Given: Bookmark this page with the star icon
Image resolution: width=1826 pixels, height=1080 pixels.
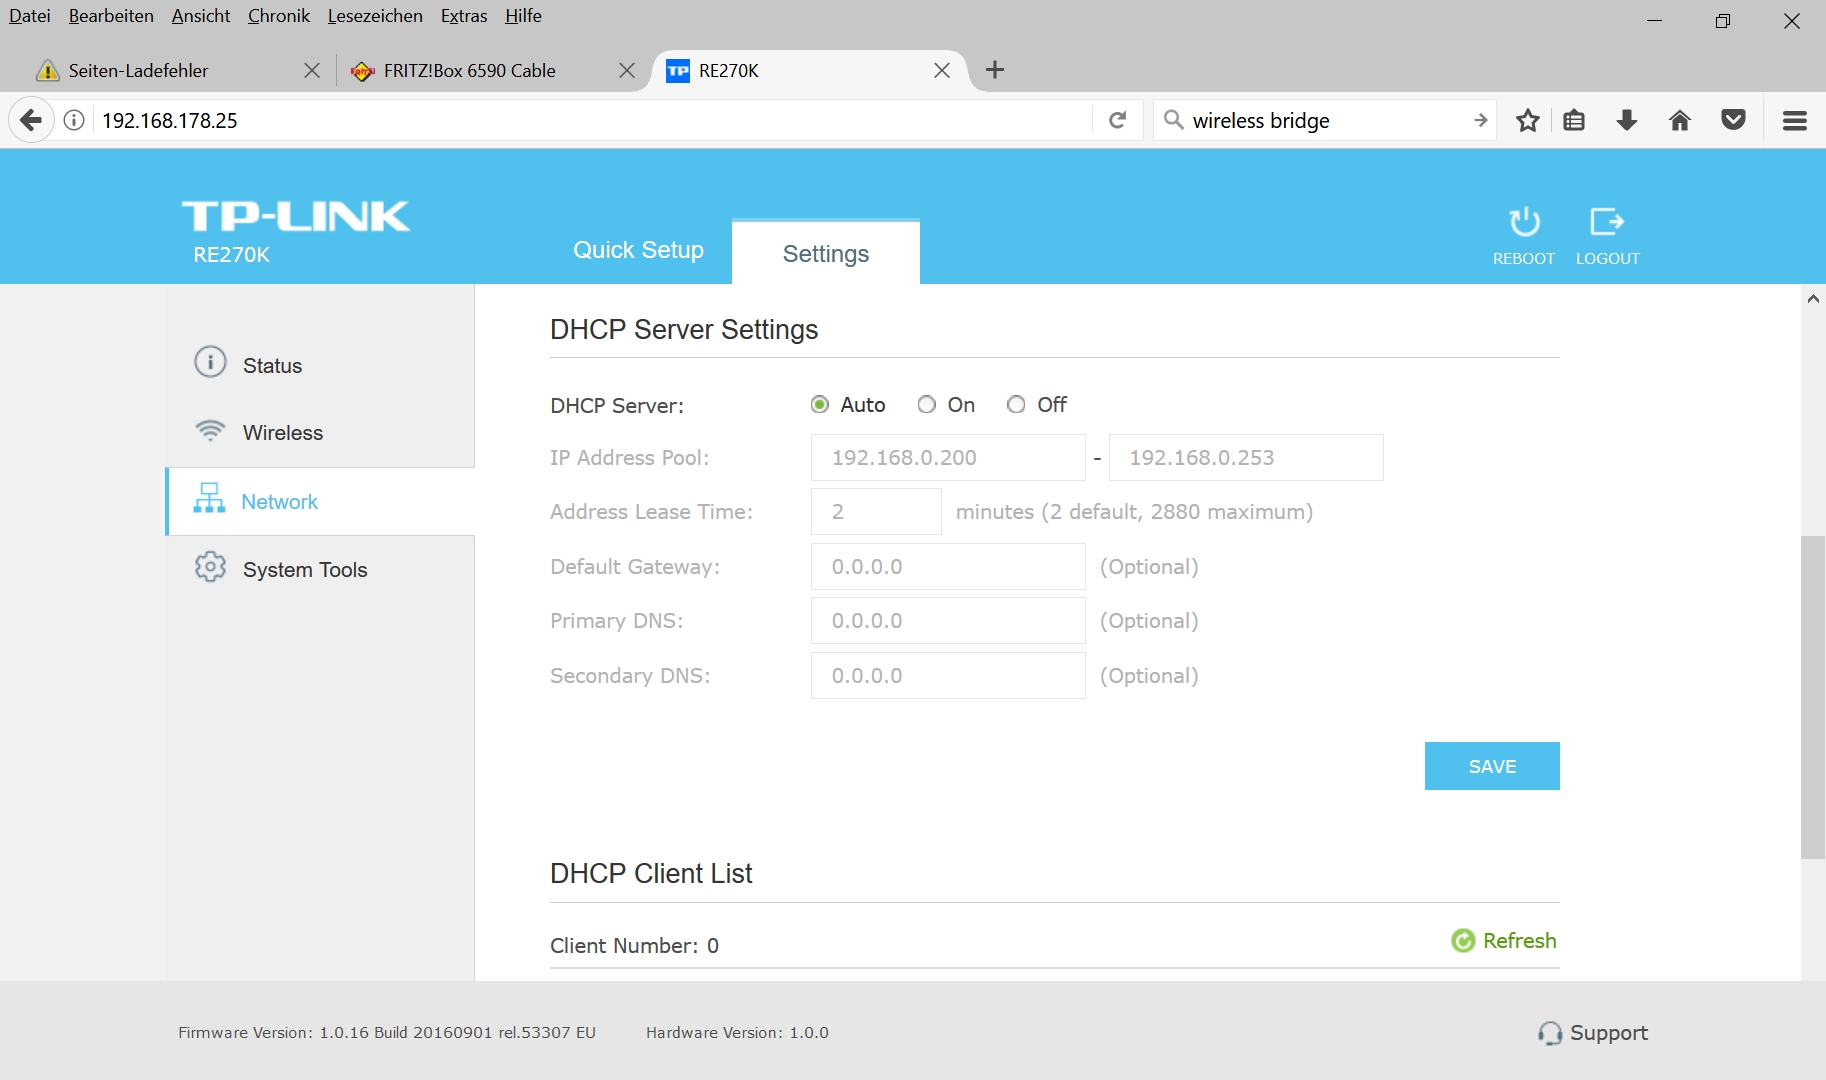Looking at the screenshot, I should (1527, 121).
